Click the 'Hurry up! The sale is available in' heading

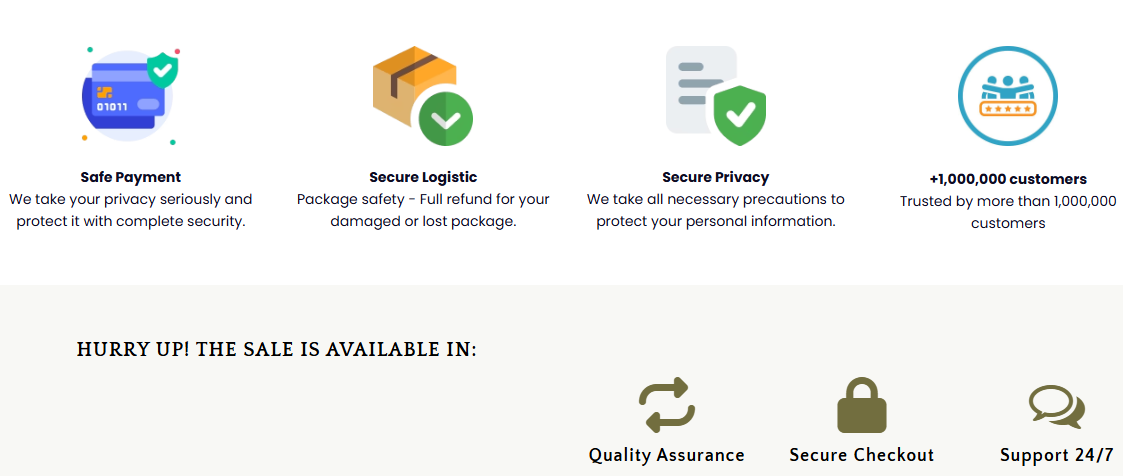click(277, 349)
